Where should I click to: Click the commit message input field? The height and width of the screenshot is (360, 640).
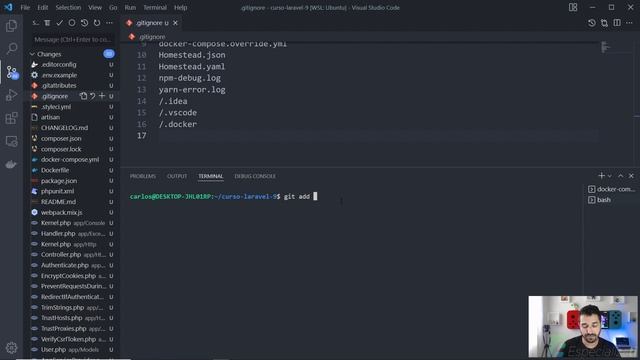[73, 40]
